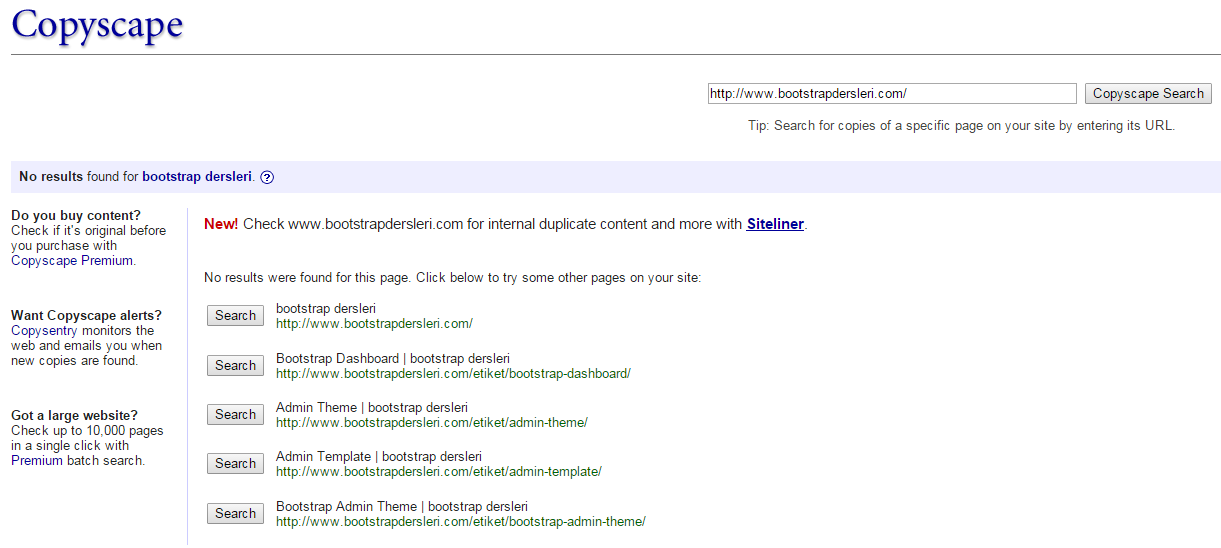1221x548 pixels.
Task: Click the etiket/bootstrap-admin-theme/ URL text
Action: coord(461,521)
